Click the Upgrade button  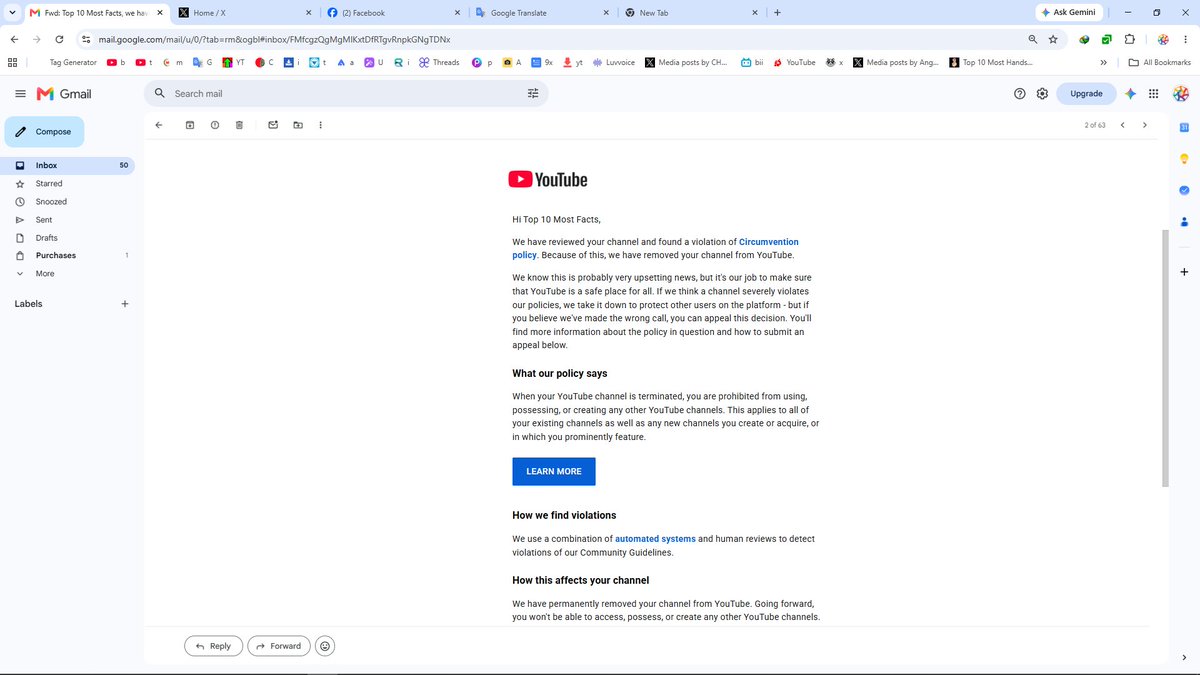1086,93
